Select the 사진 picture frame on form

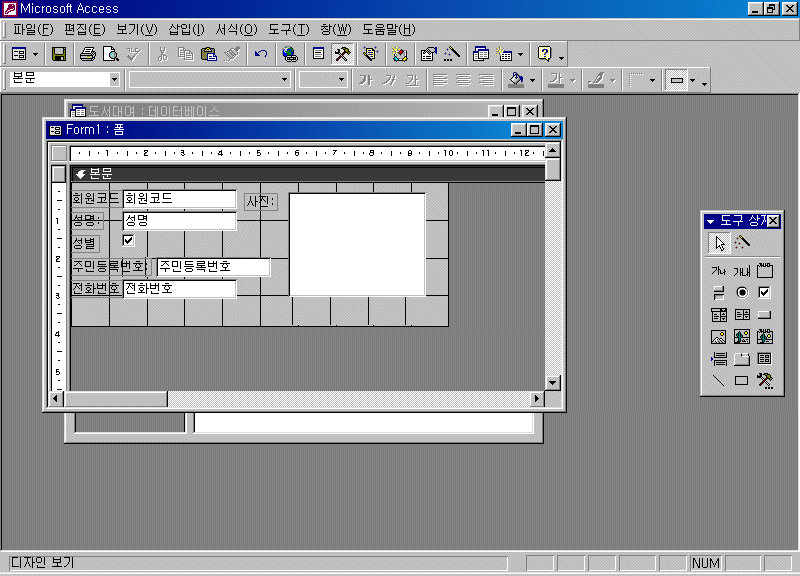tap(357, 244)
